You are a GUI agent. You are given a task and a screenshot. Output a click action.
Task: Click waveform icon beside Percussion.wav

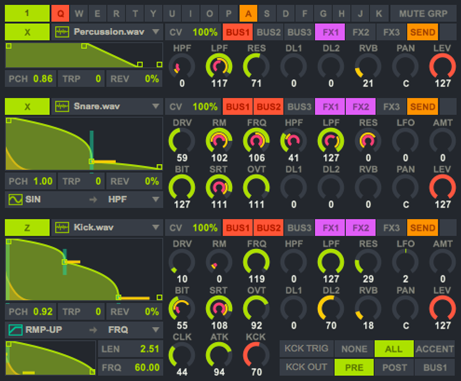click(62, 32)
